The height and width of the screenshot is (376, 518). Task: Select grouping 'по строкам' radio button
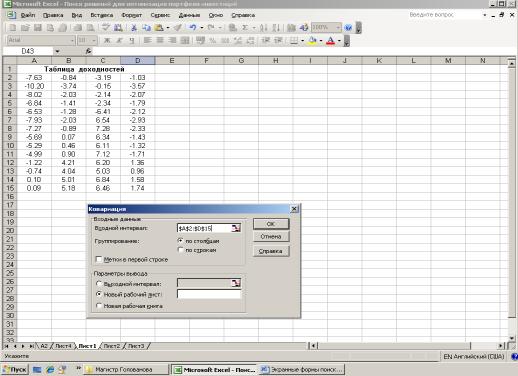coord(180,250)
